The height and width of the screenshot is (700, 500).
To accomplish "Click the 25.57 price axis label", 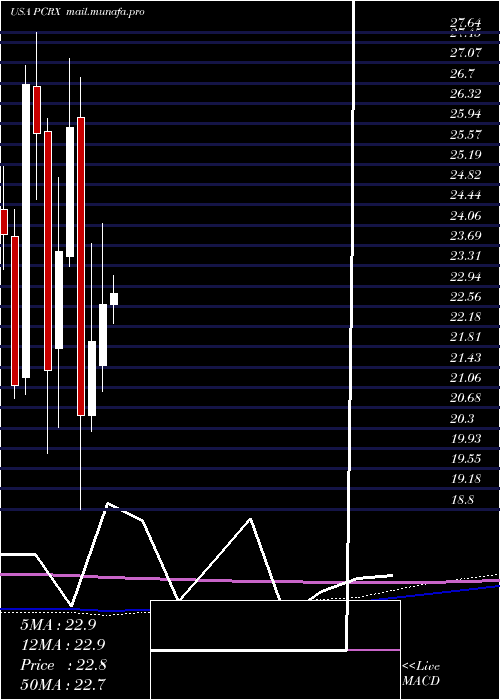I will pyautogui.click(x=466, y=134).
